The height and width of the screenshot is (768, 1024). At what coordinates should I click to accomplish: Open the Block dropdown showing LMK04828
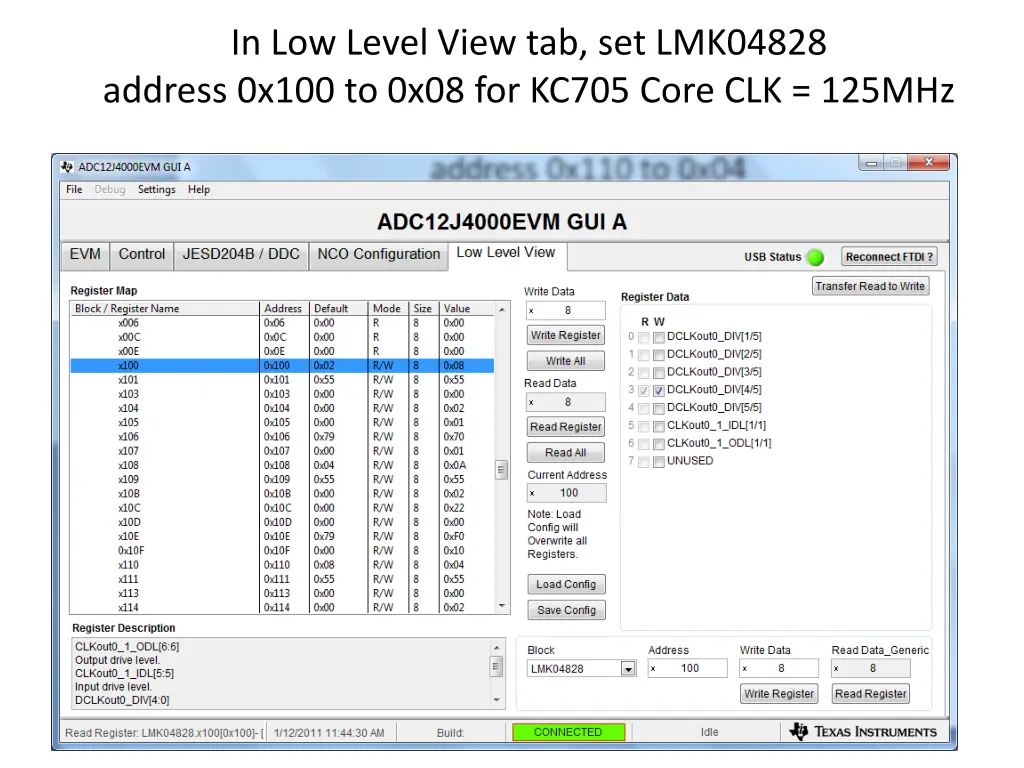tap(628, 669)
